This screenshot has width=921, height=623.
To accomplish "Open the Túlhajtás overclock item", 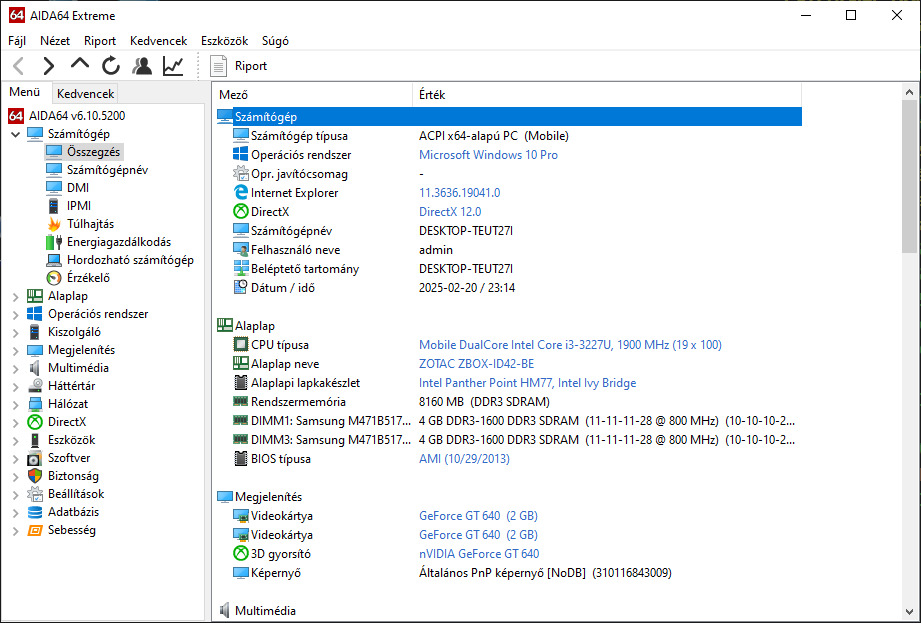I will 90,224.
